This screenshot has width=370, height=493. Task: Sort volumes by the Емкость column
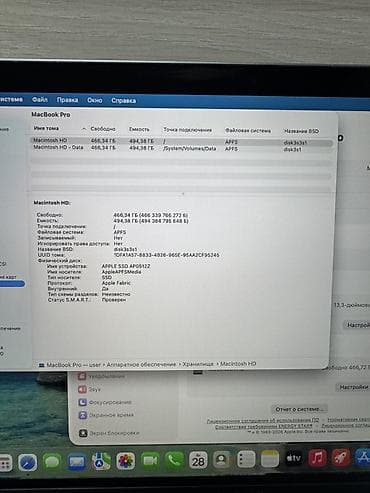tap(139, 129)
